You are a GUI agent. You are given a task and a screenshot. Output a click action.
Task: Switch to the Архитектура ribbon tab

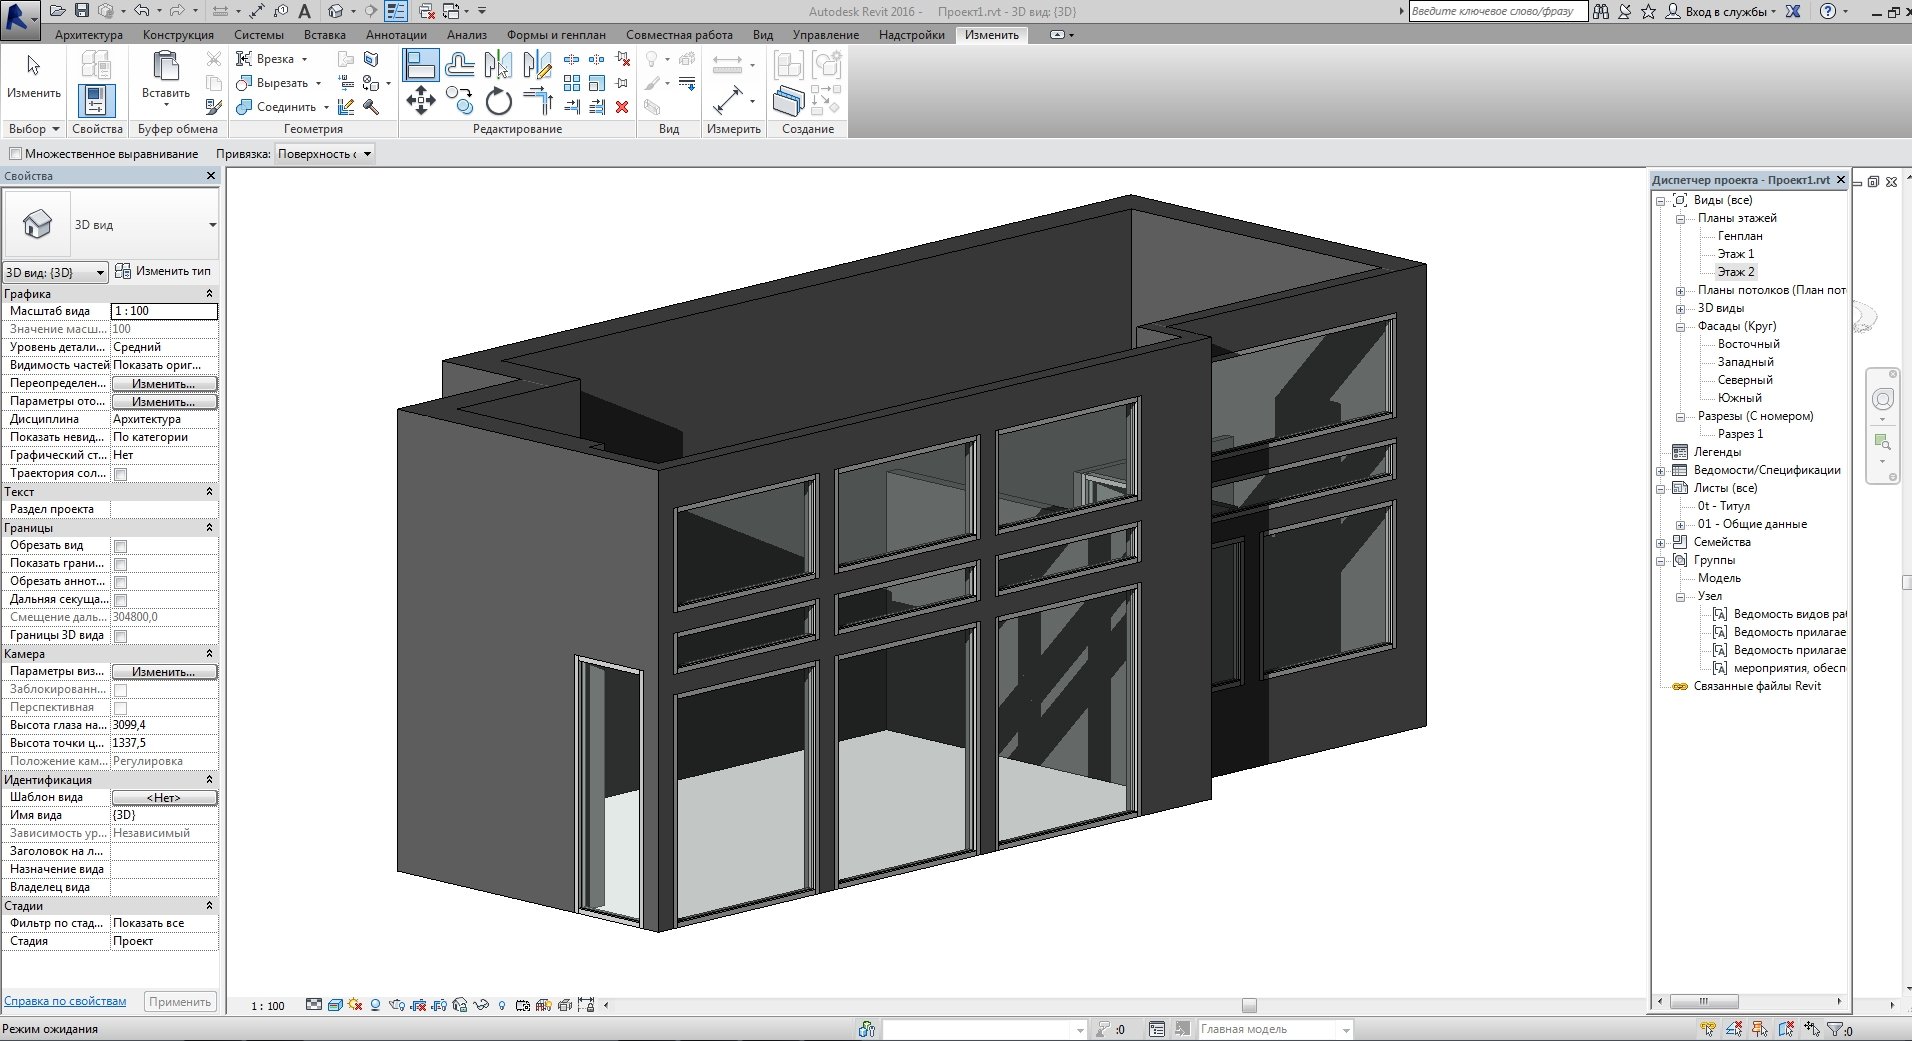click(89, 35)
